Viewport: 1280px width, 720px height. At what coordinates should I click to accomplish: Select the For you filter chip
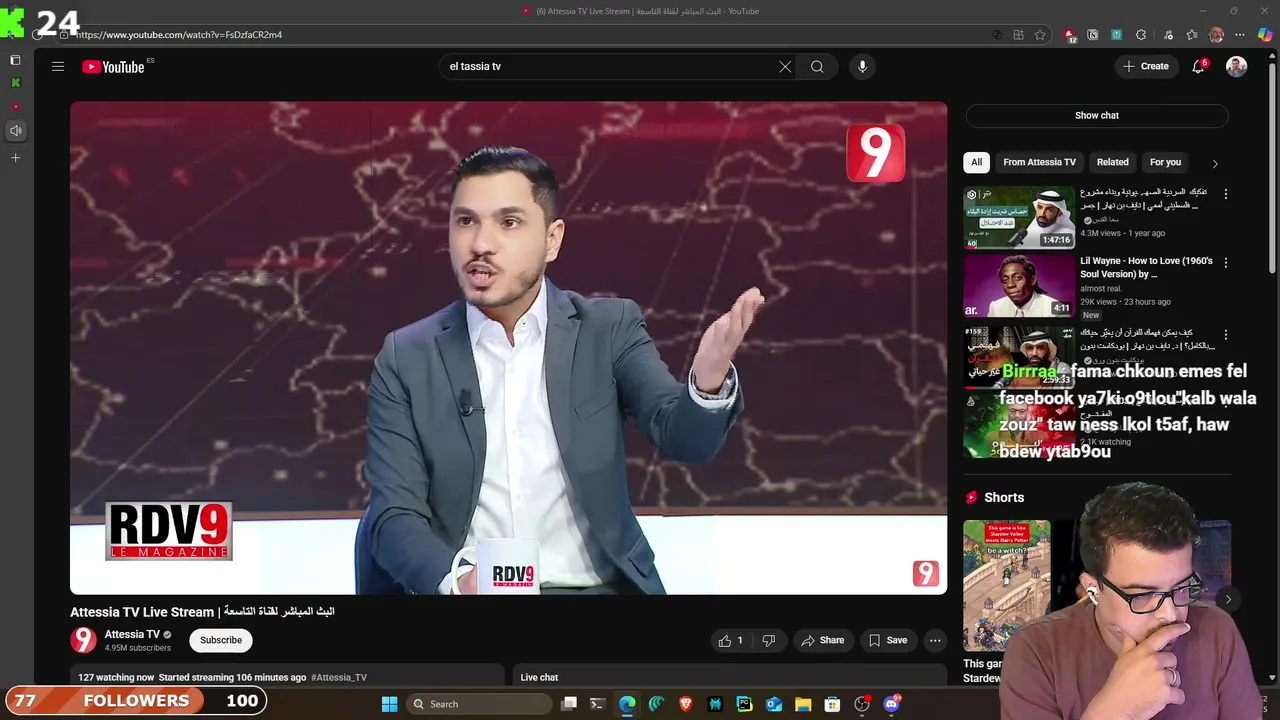click(1165, 162)
